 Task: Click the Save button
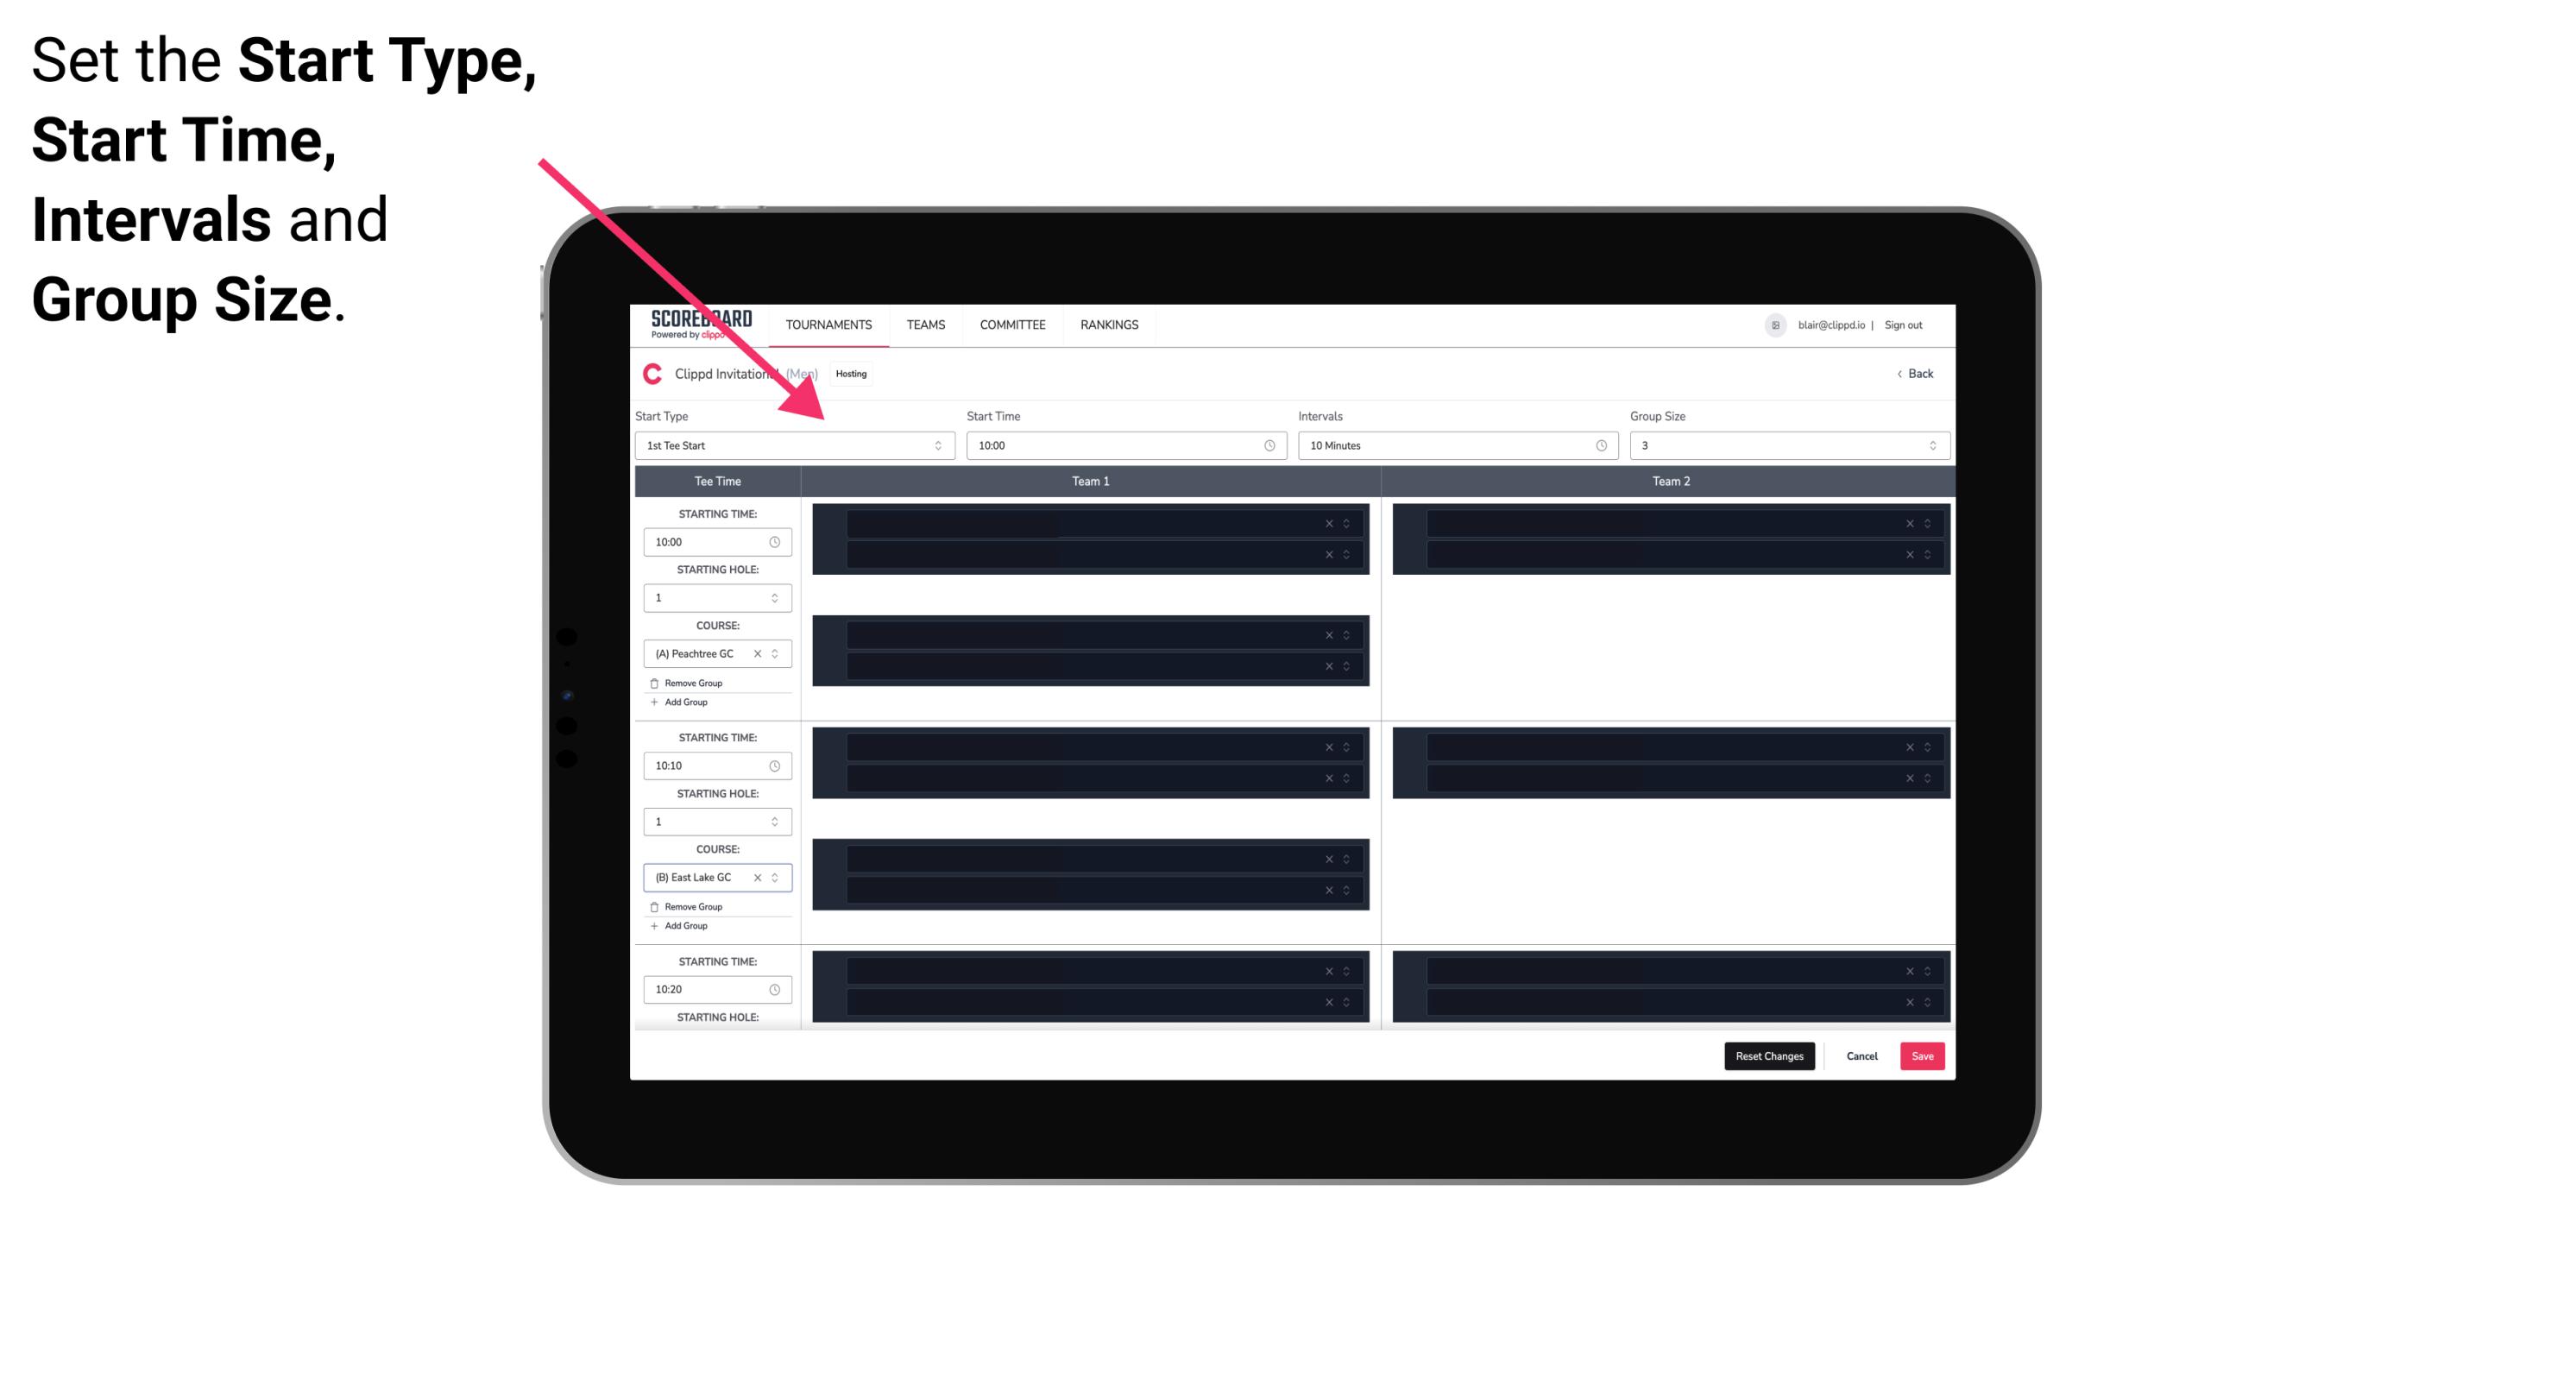[x=1921, y=1055]
